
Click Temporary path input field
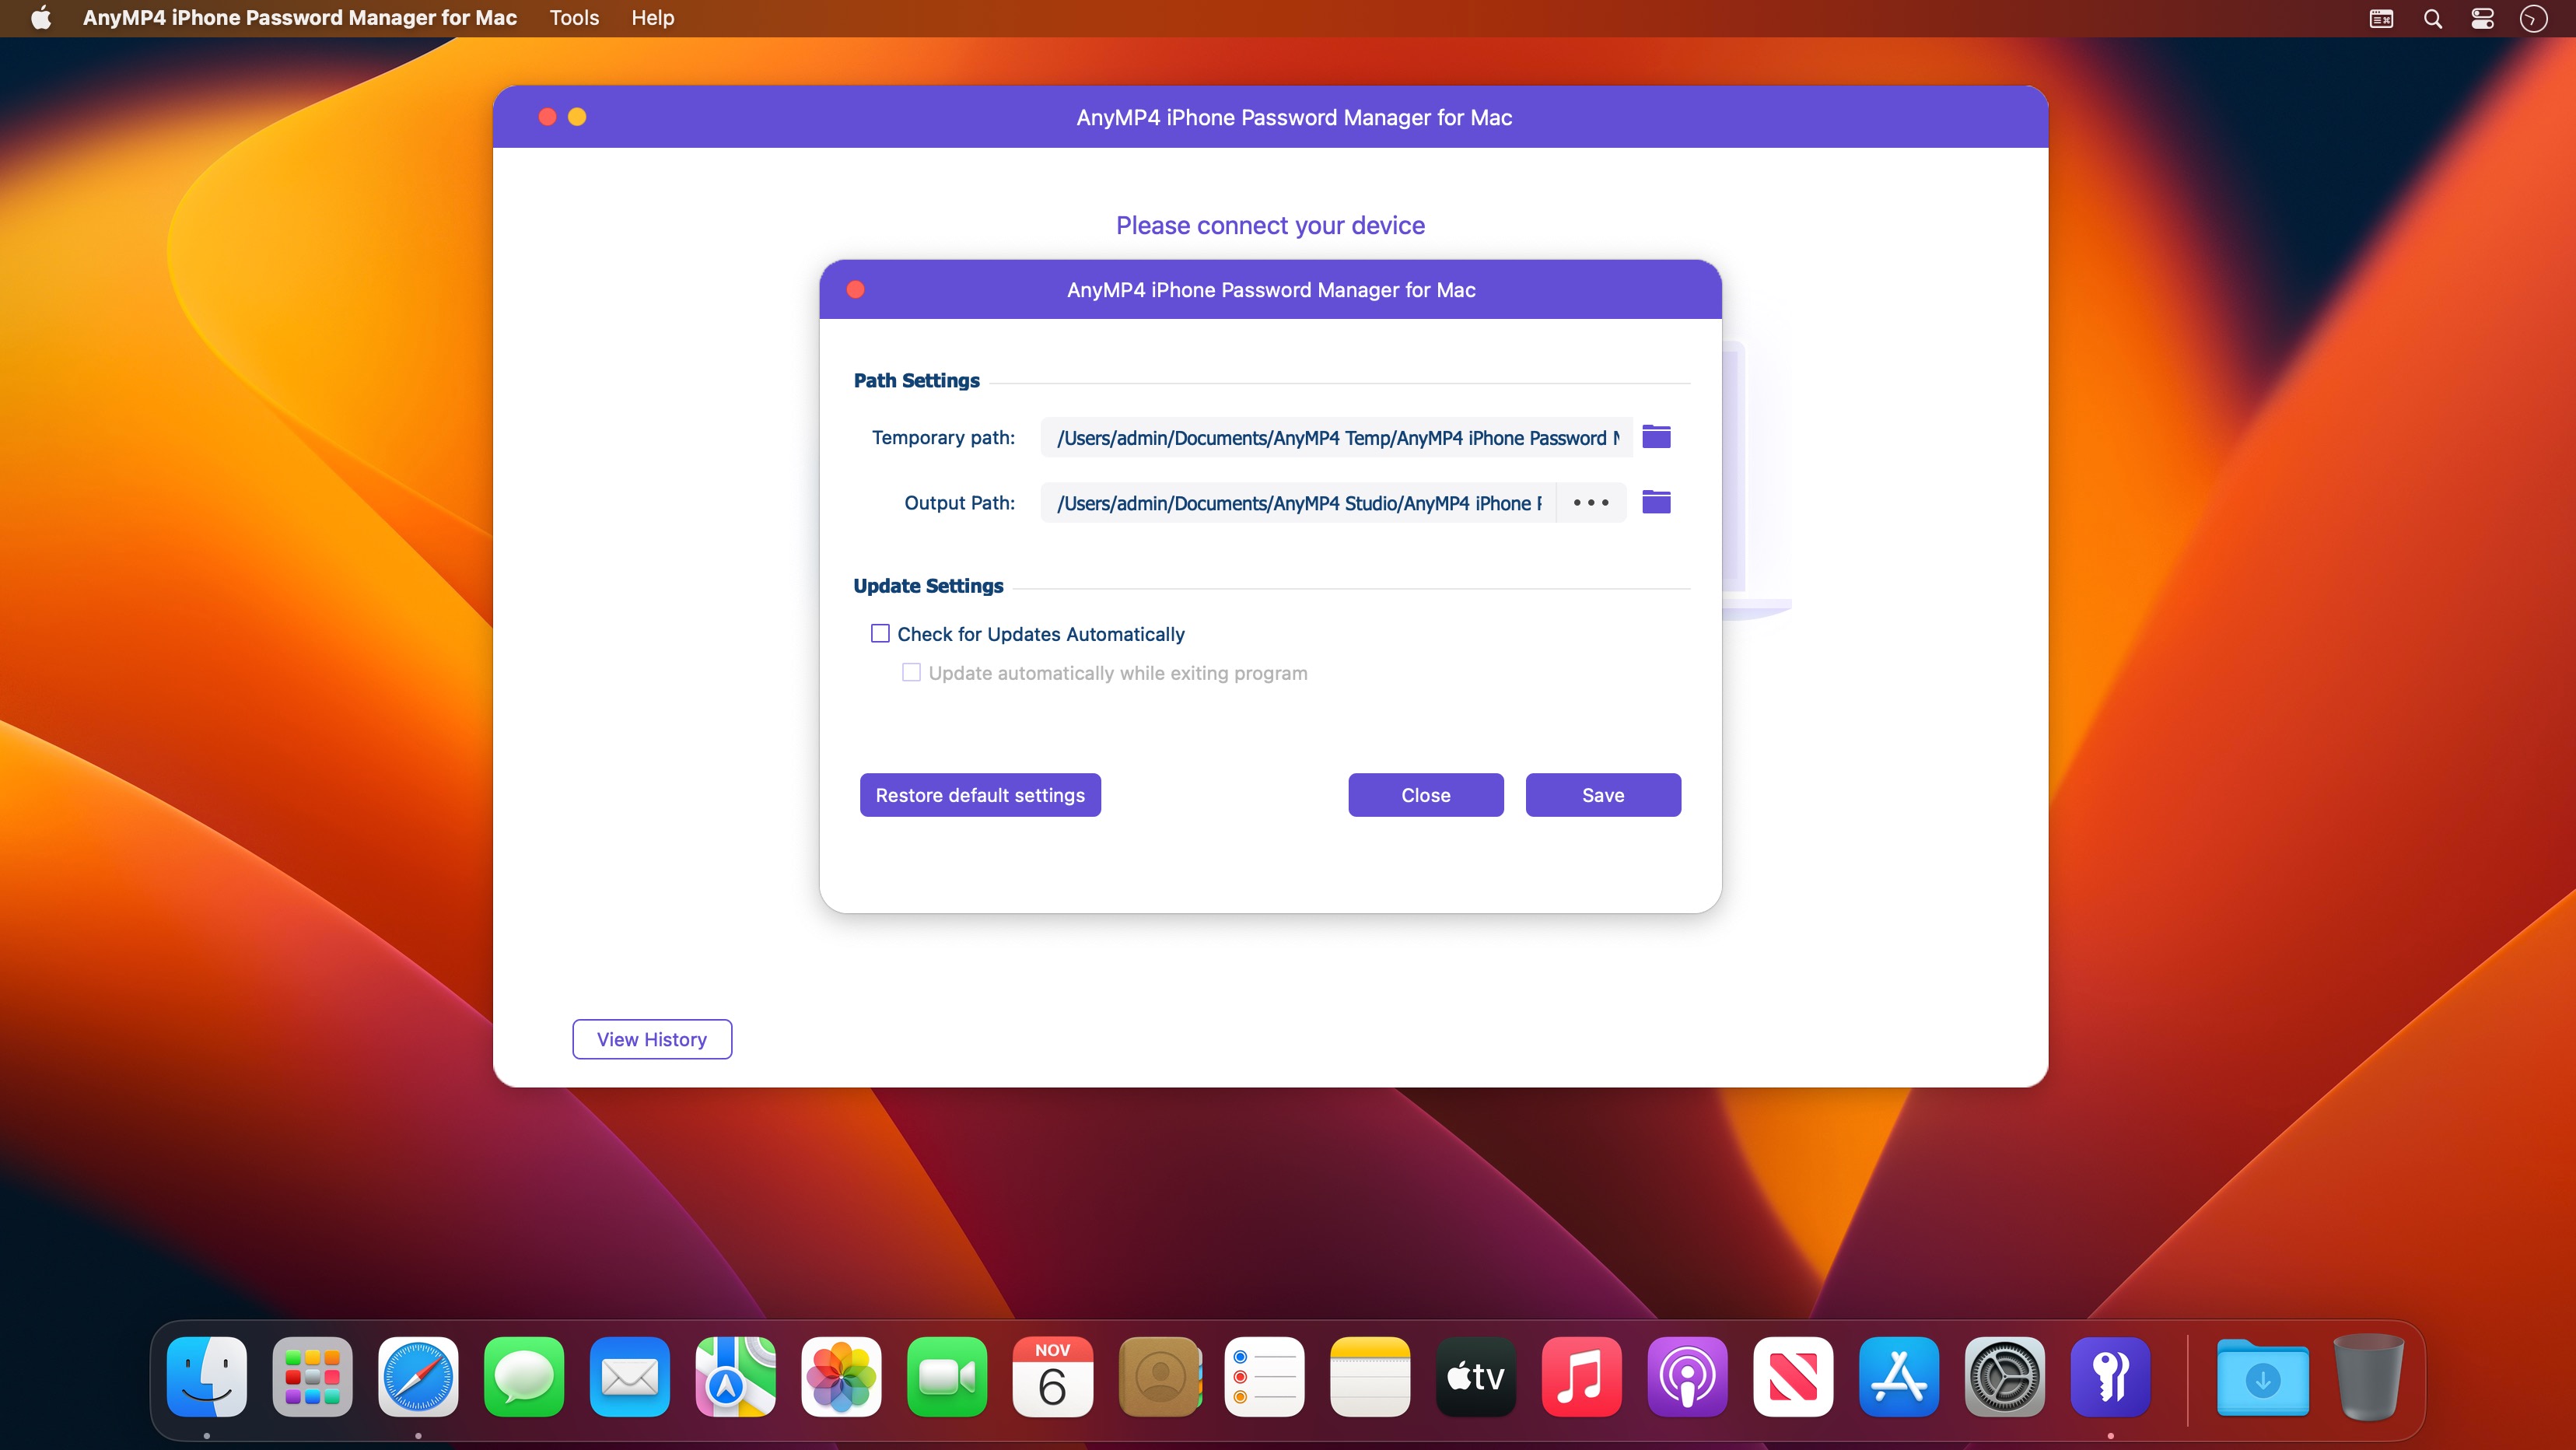[x=1335, y=437]
